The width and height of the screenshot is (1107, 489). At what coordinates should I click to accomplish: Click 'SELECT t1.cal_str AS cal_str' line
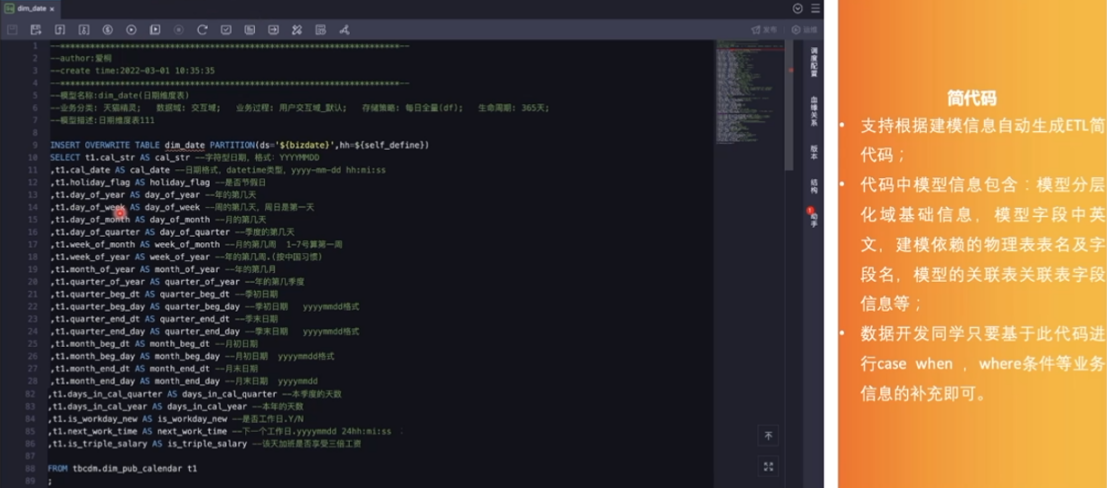click(x=184, y=157)
